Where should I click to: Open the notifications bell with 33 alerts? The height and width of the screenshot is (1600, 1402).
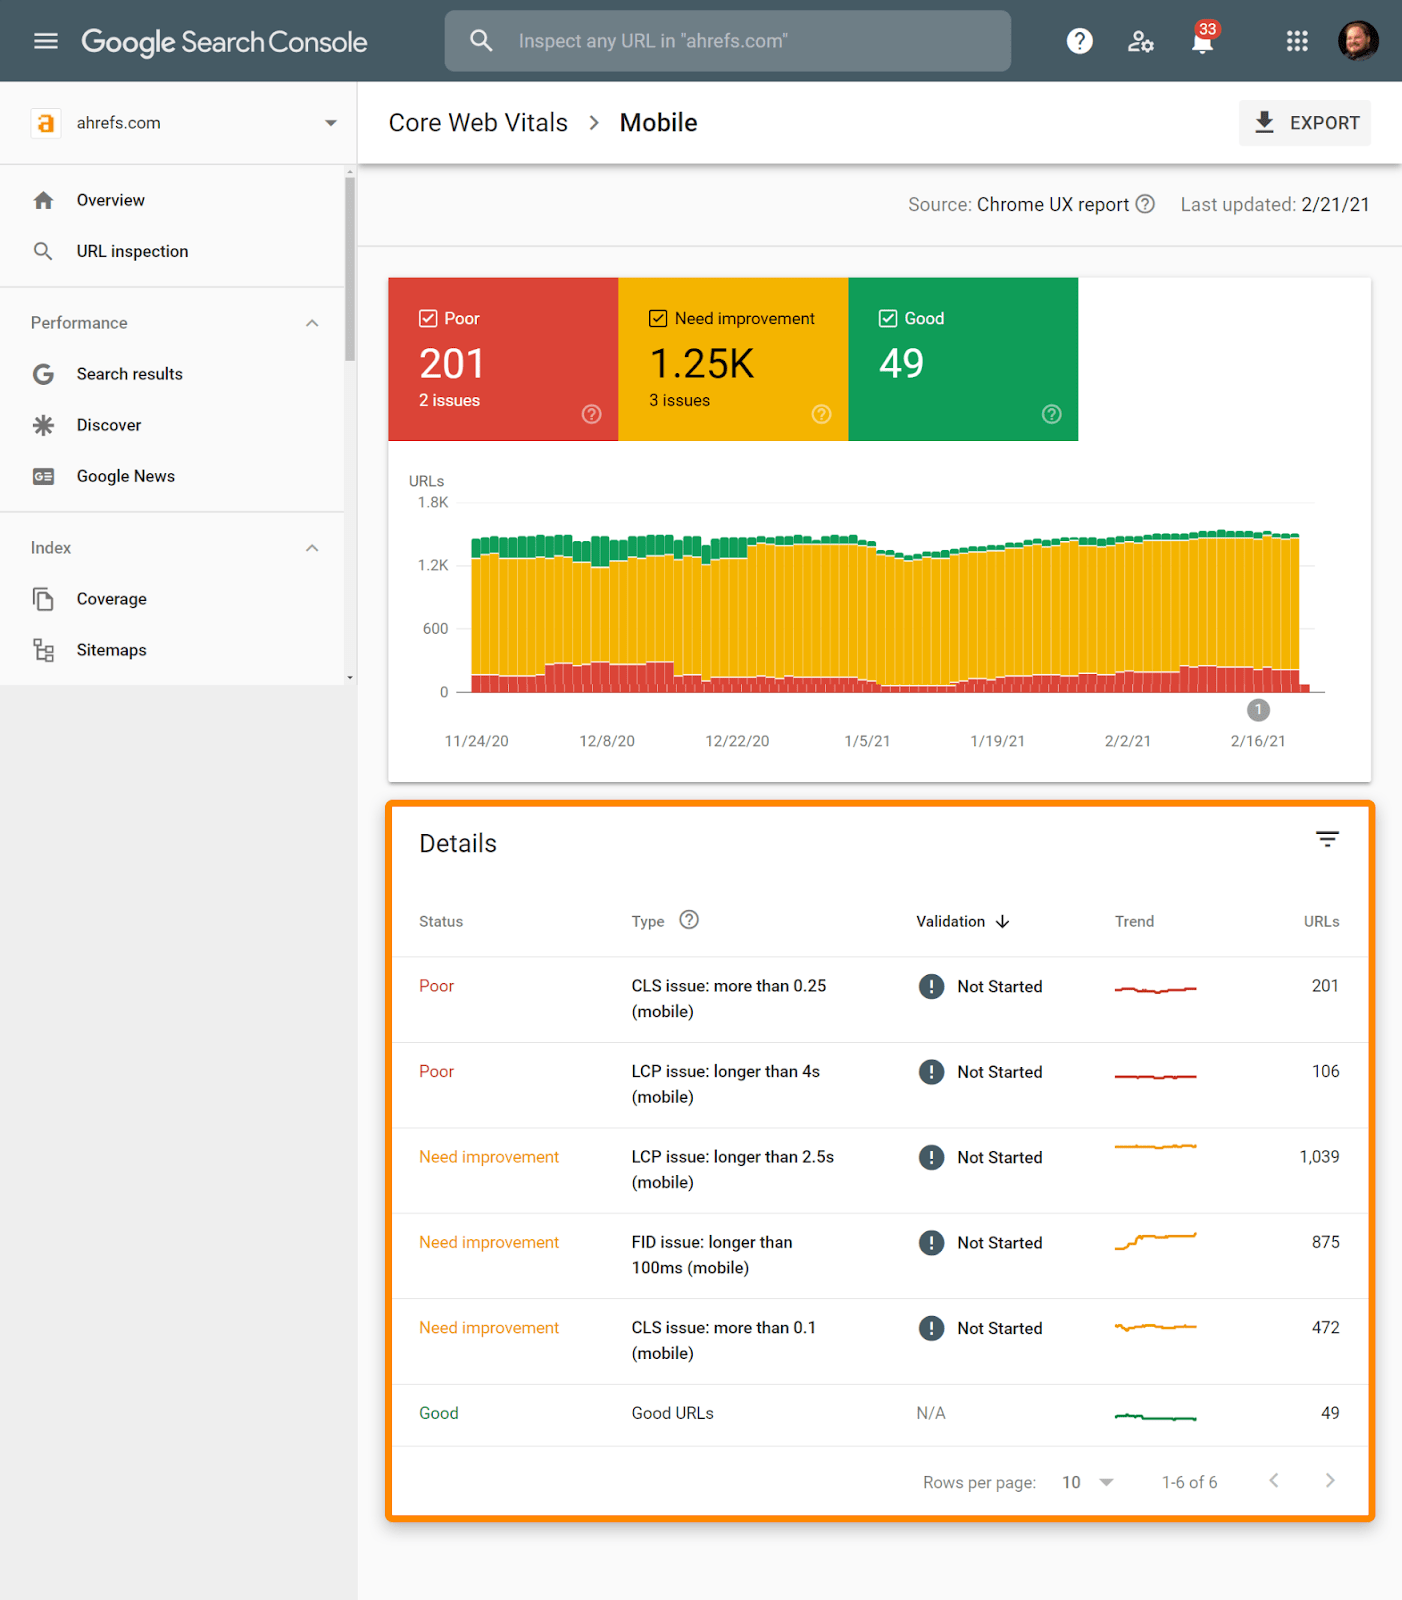pyautogui.click(x=1202, y=41)
